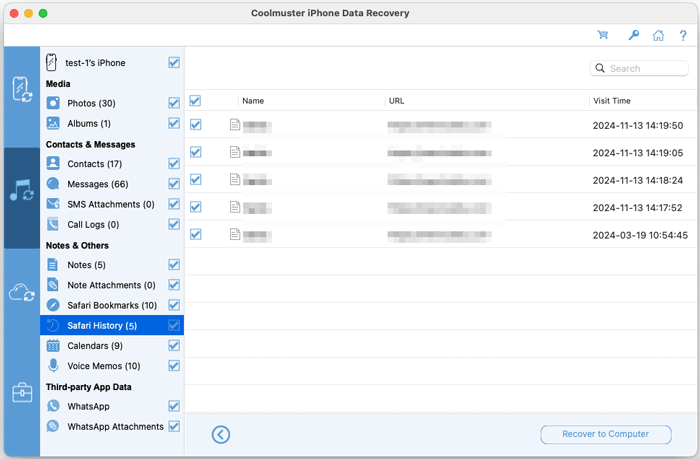Click the back arrow circle button
The height and width of the screenshot is (459, 700).
[x=221, y=434]
